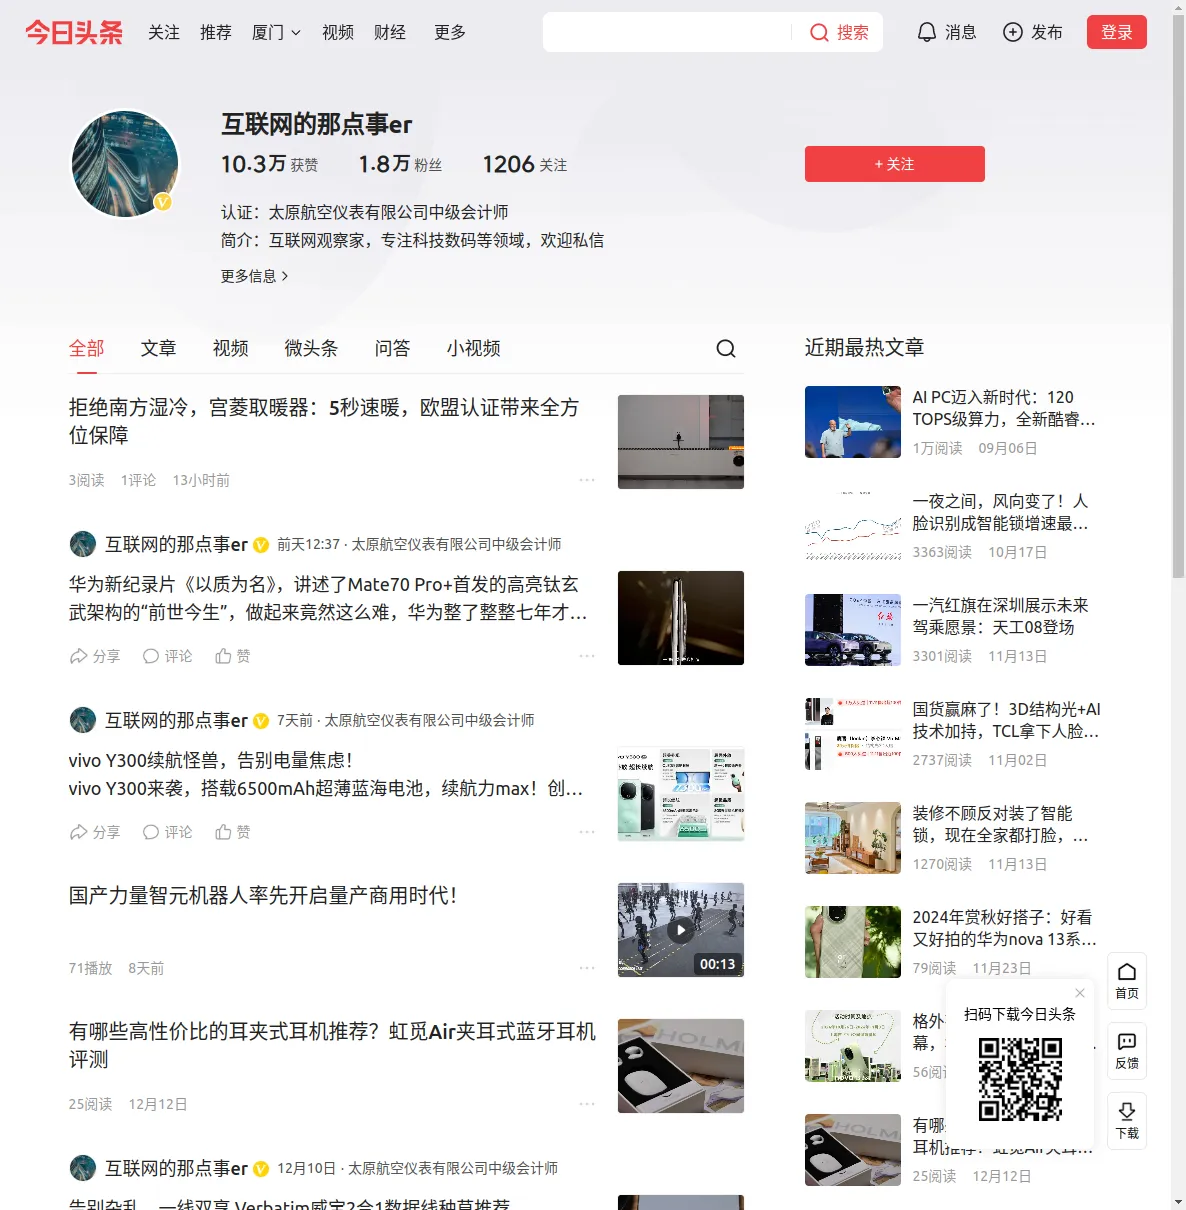Open article 有哪些高性价比的耳夹式耳机推荐
The width and height of the screenshot is (1186, 1210).
pos(332,1045)
